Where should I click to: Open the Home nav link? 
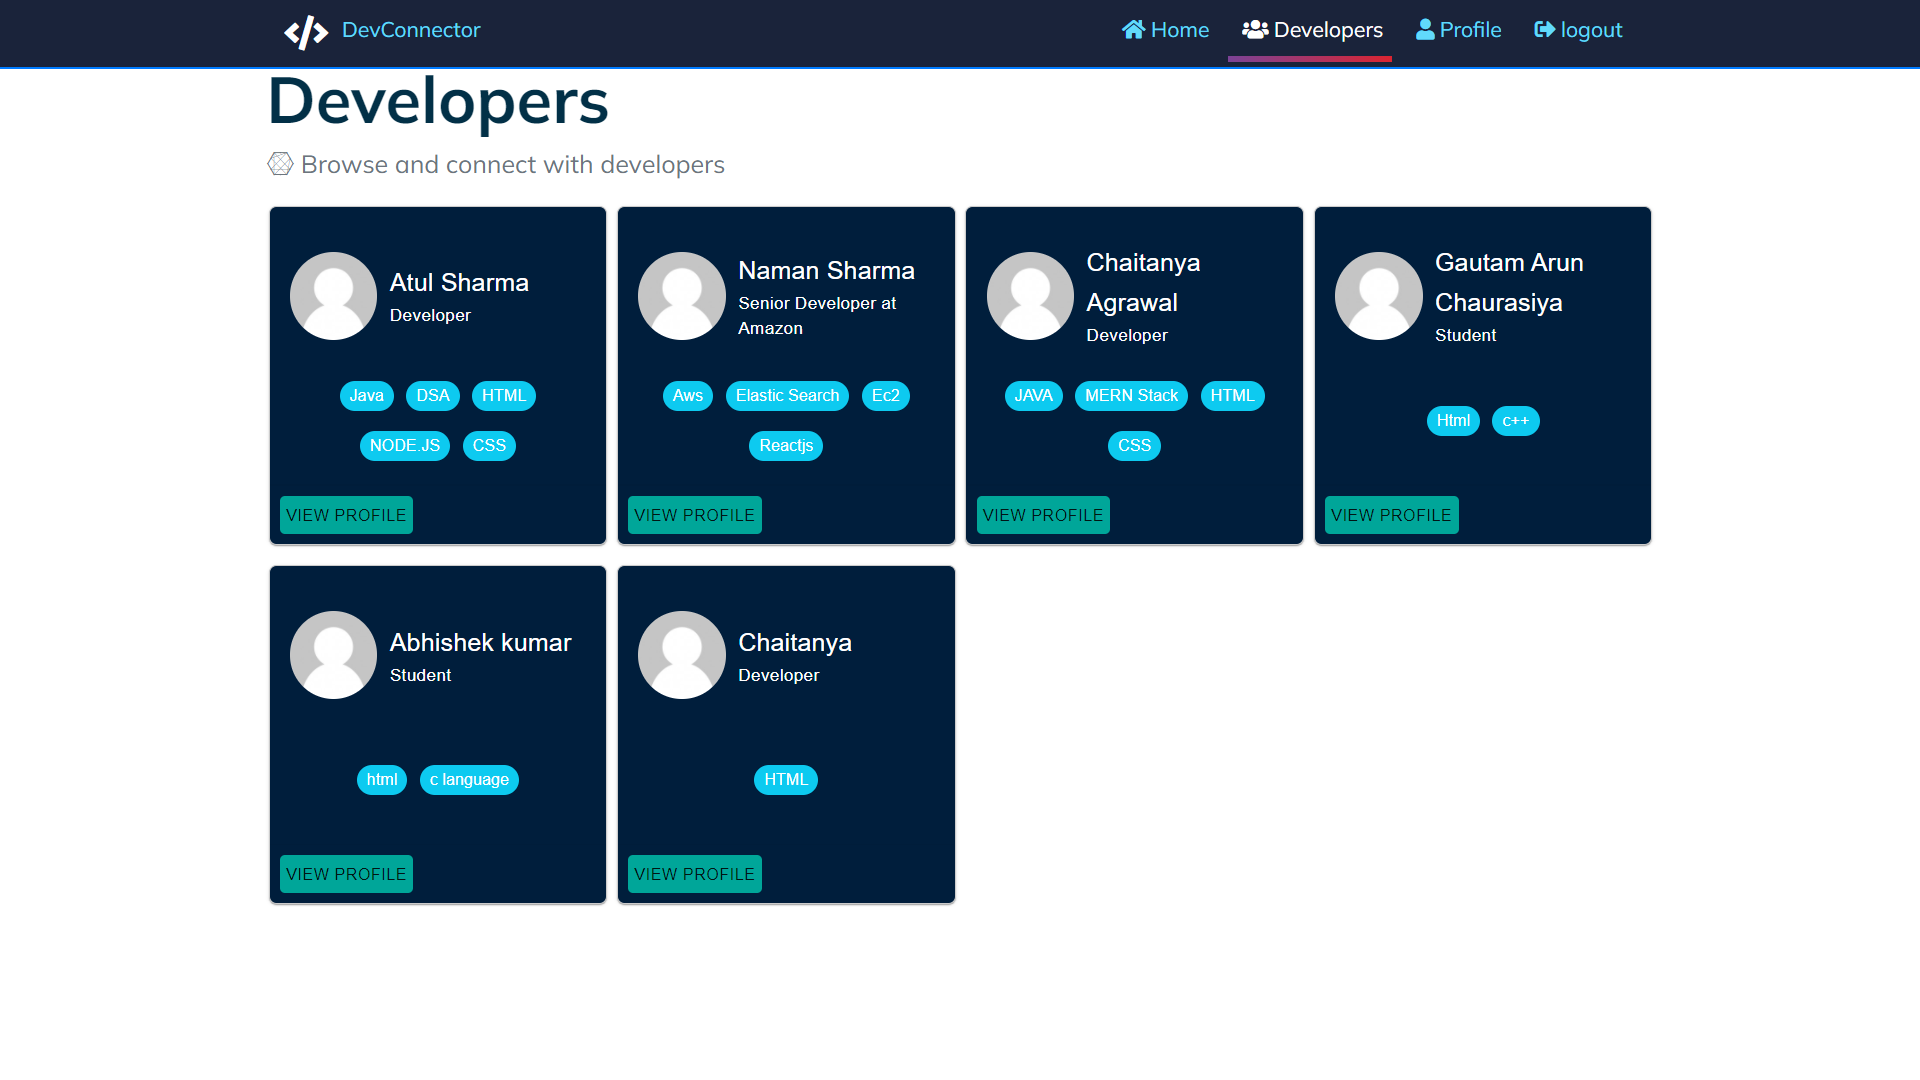(x=1179, y=30)
